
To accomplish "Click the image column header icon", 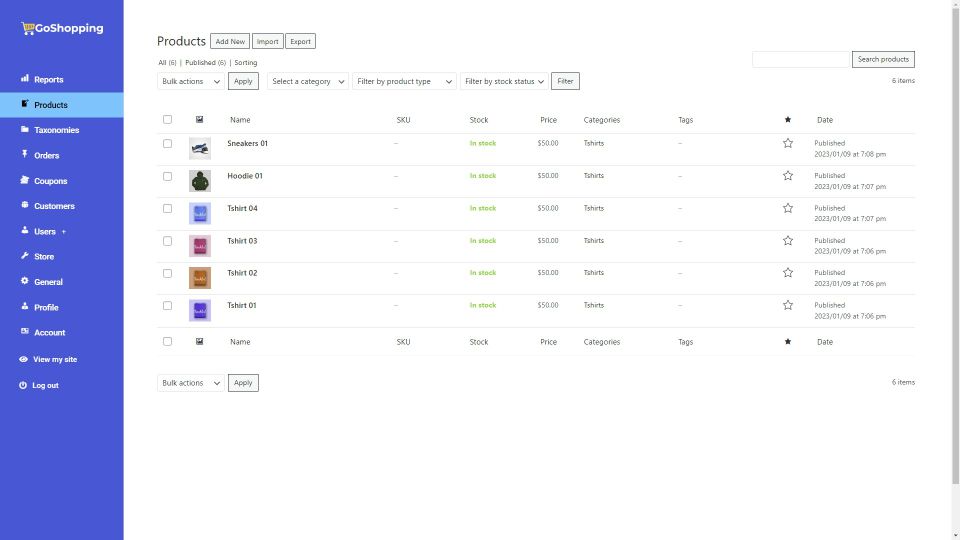I will click(x=199, y=120).
